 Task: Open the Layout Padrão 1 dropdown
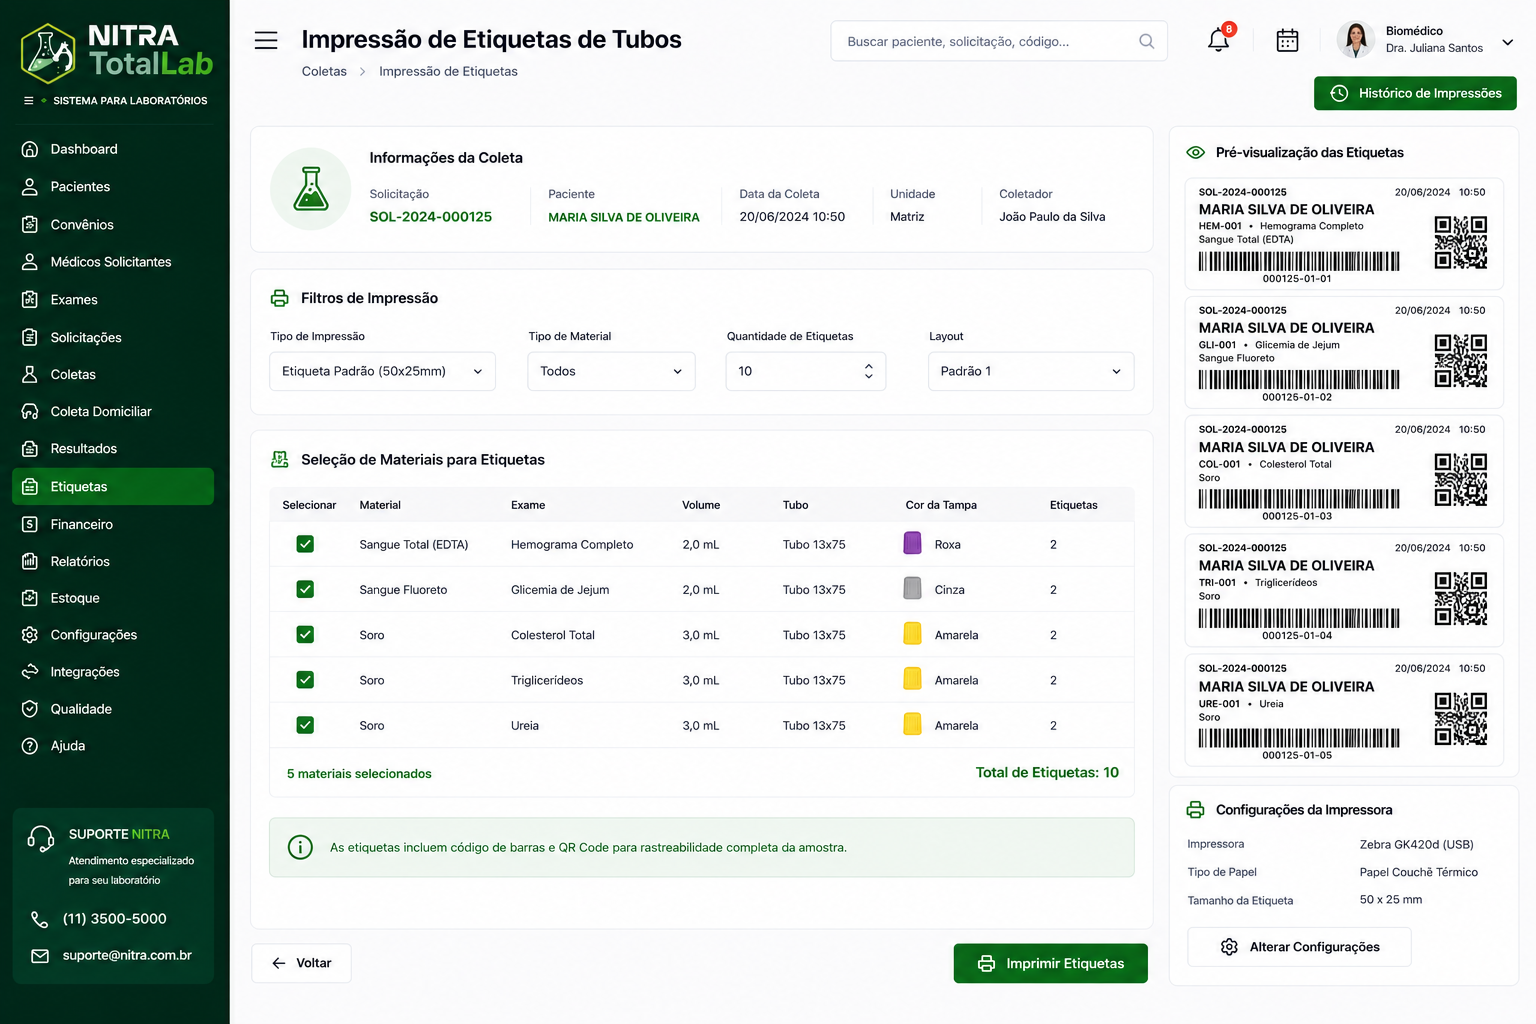1031,371
